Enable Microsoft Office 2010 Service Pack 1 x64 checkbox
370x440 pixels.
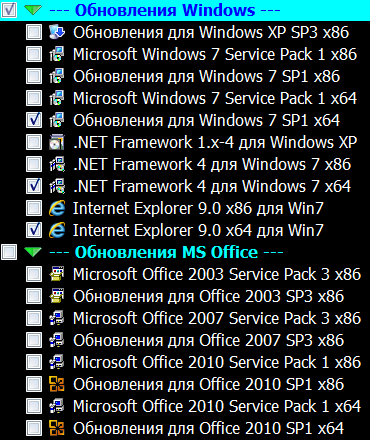click(34, 406)
